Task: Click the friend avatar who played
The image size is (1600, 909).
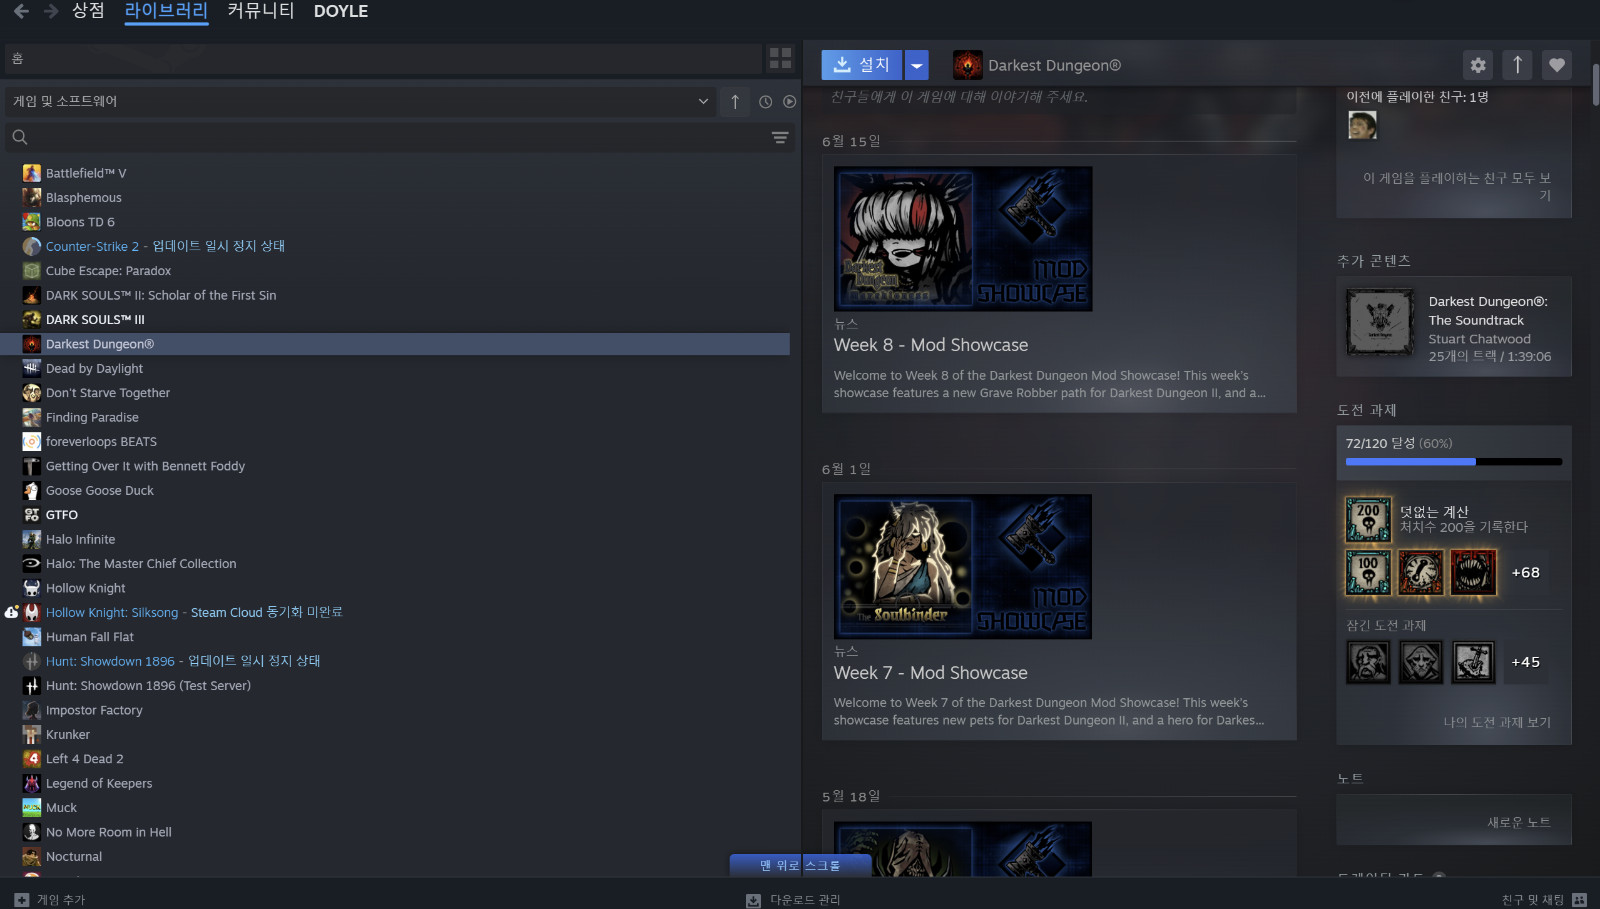Action: pos(1362,125)
